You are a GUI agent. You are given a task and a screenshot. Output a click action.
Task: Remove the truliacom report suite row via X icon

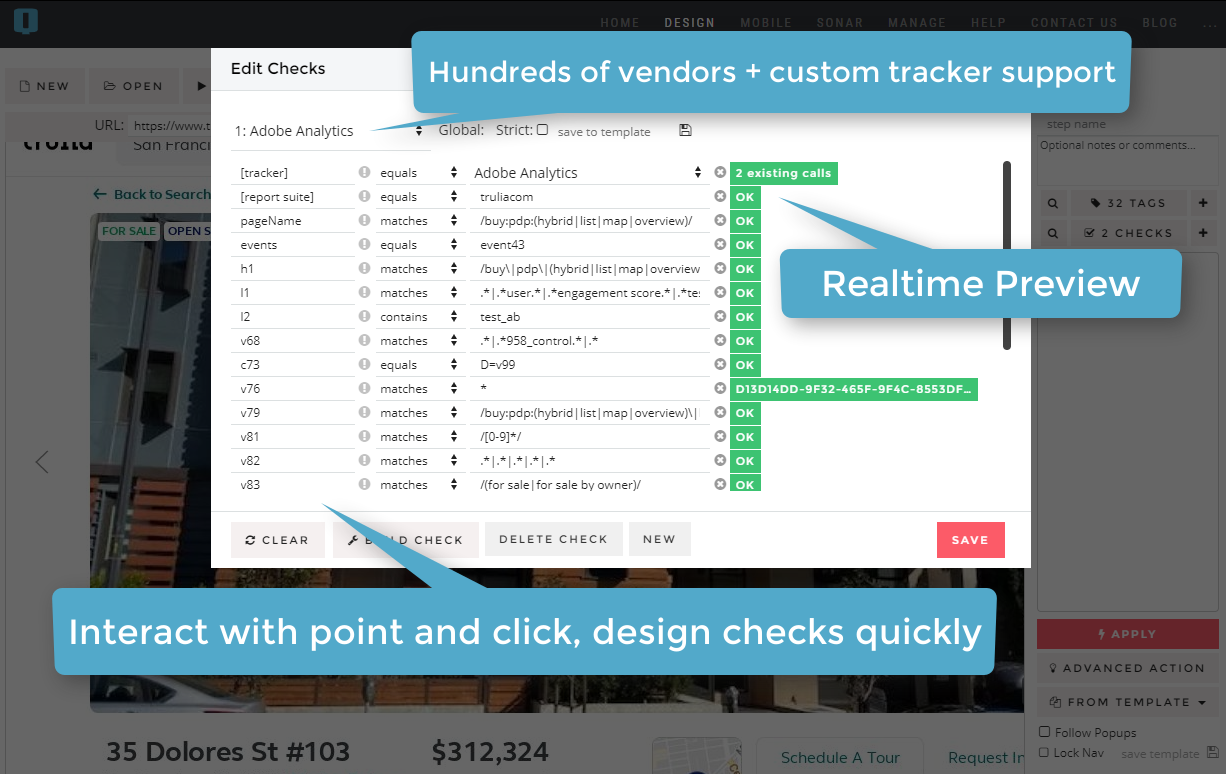point(720,196)
